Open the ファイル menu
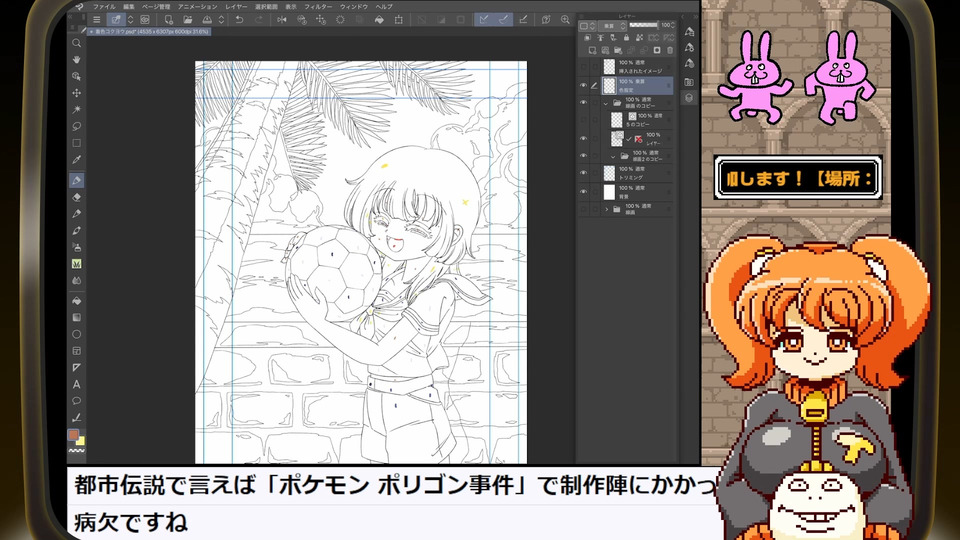 click(x=104, y=6)
